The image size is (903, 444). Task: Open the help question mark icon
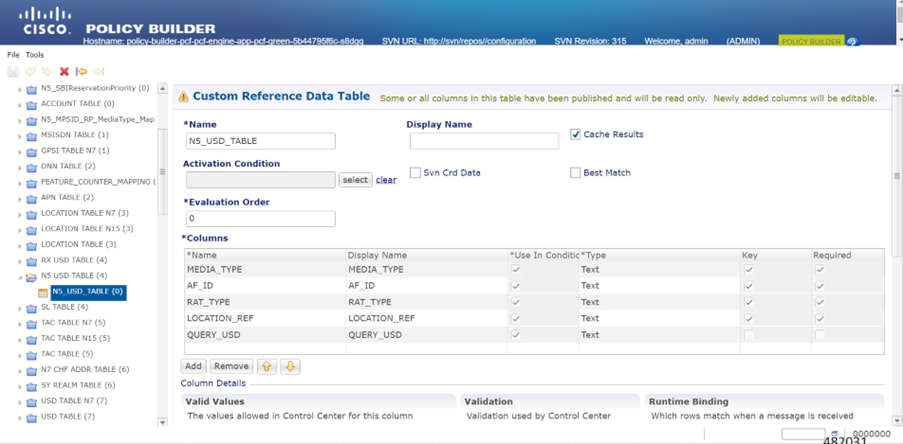853,41
